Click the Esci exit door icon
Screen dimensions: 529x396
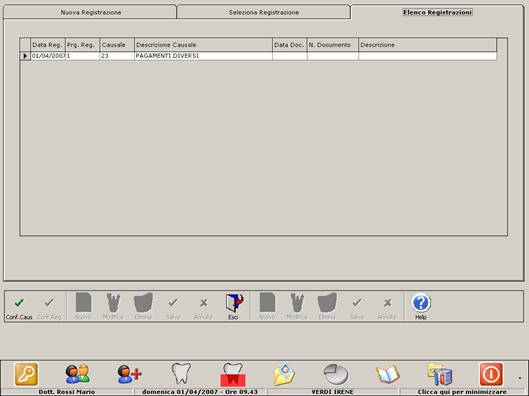(x=234, y=303)
